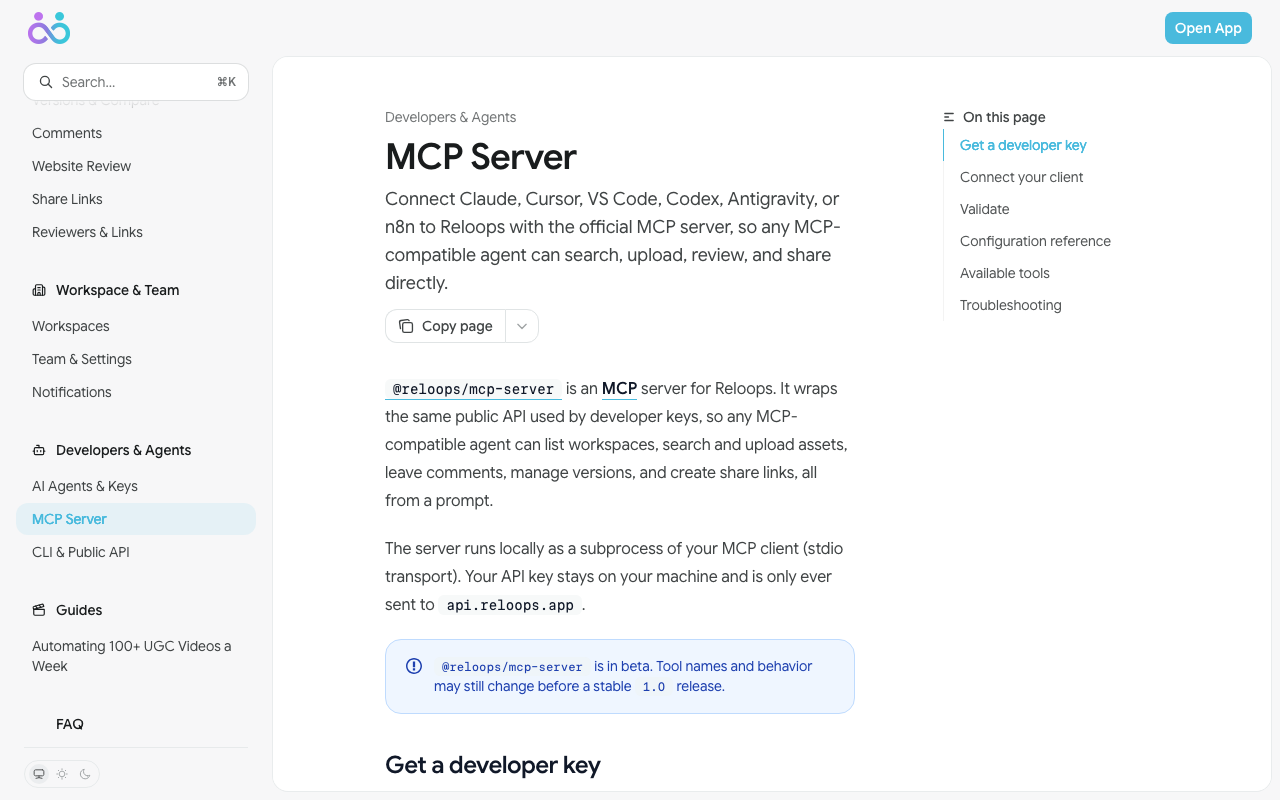Click the Developers & Agents robot icon

pyautogui.click(x=39, y=450)
